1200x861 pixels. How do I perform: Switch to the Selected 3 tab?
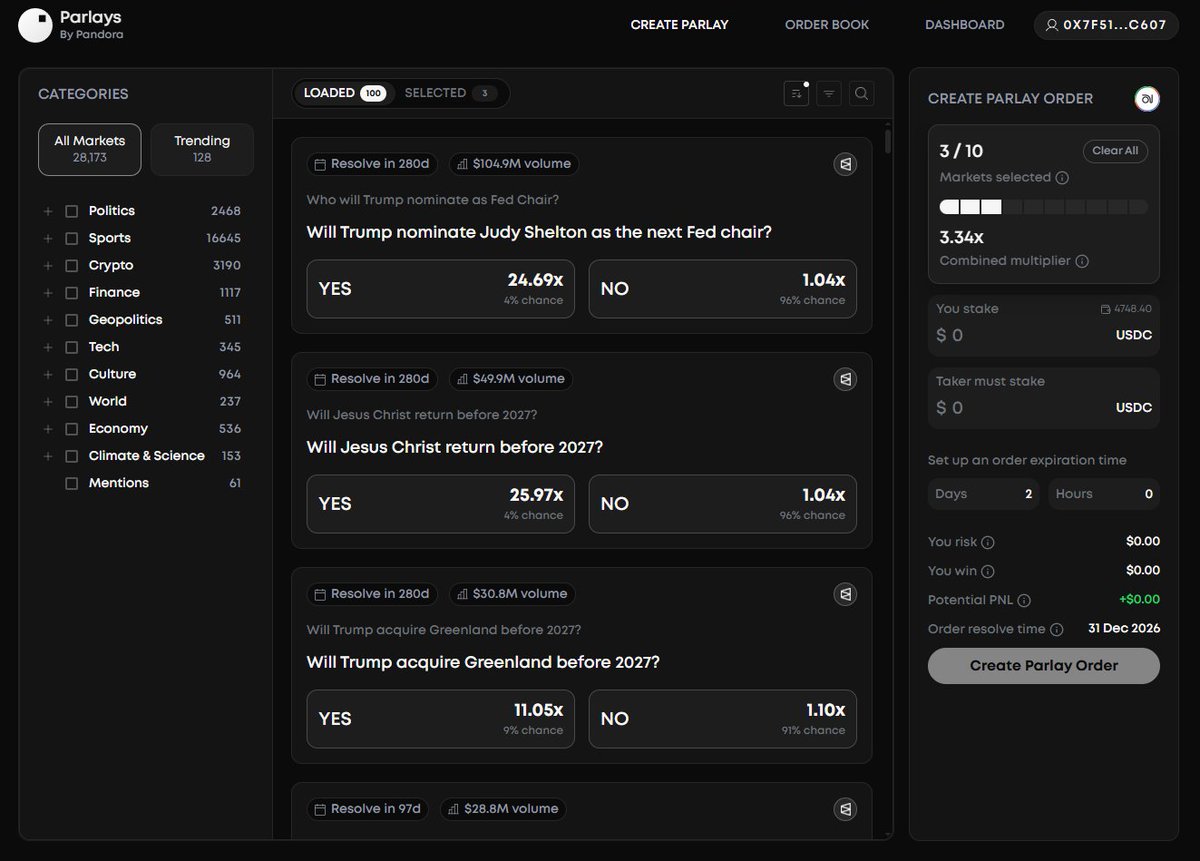pyautogui.click(x=451, y=93)
